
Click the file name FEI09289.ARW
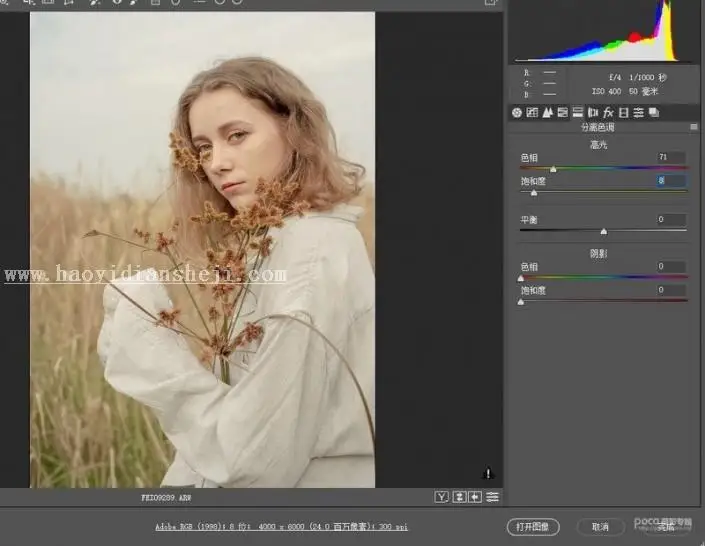click(x=166, y=498)
